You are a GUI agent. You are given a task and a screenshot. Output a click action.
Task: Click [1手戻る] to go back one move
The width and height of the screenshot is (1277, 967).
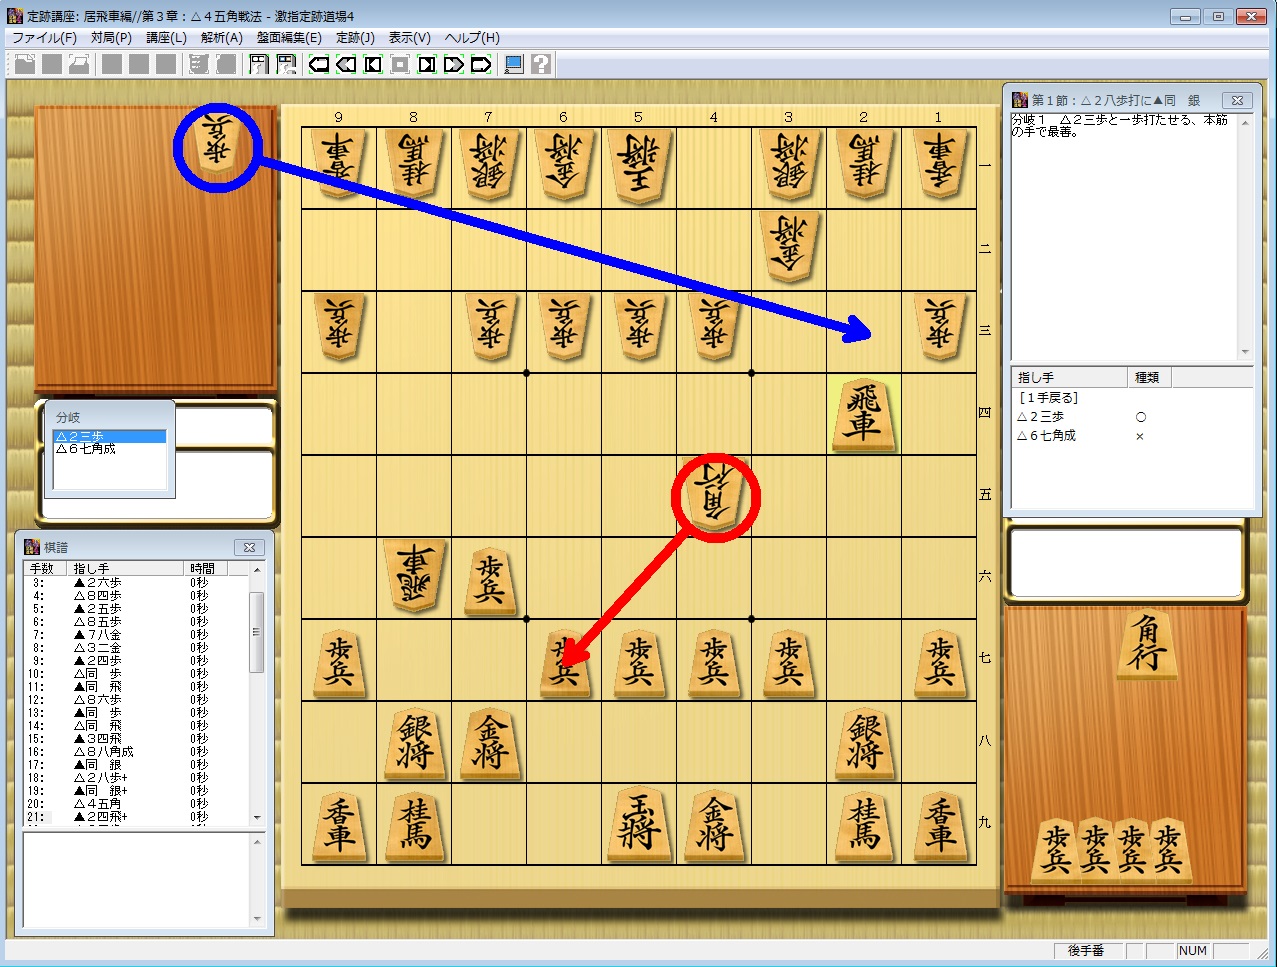(x=1047, y=398)
